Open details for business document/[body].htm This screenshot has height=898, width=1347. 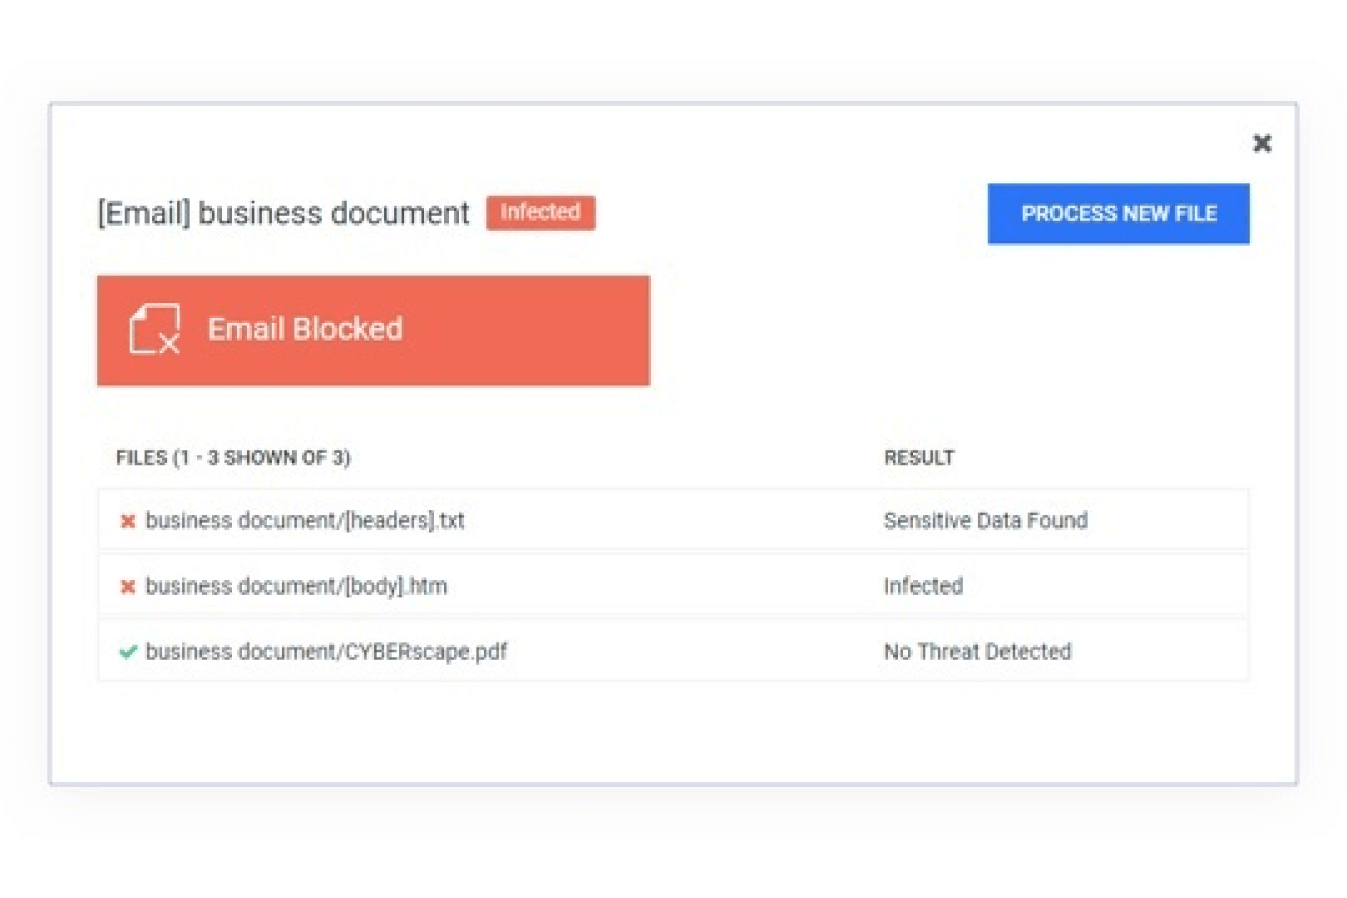point(295,586)
